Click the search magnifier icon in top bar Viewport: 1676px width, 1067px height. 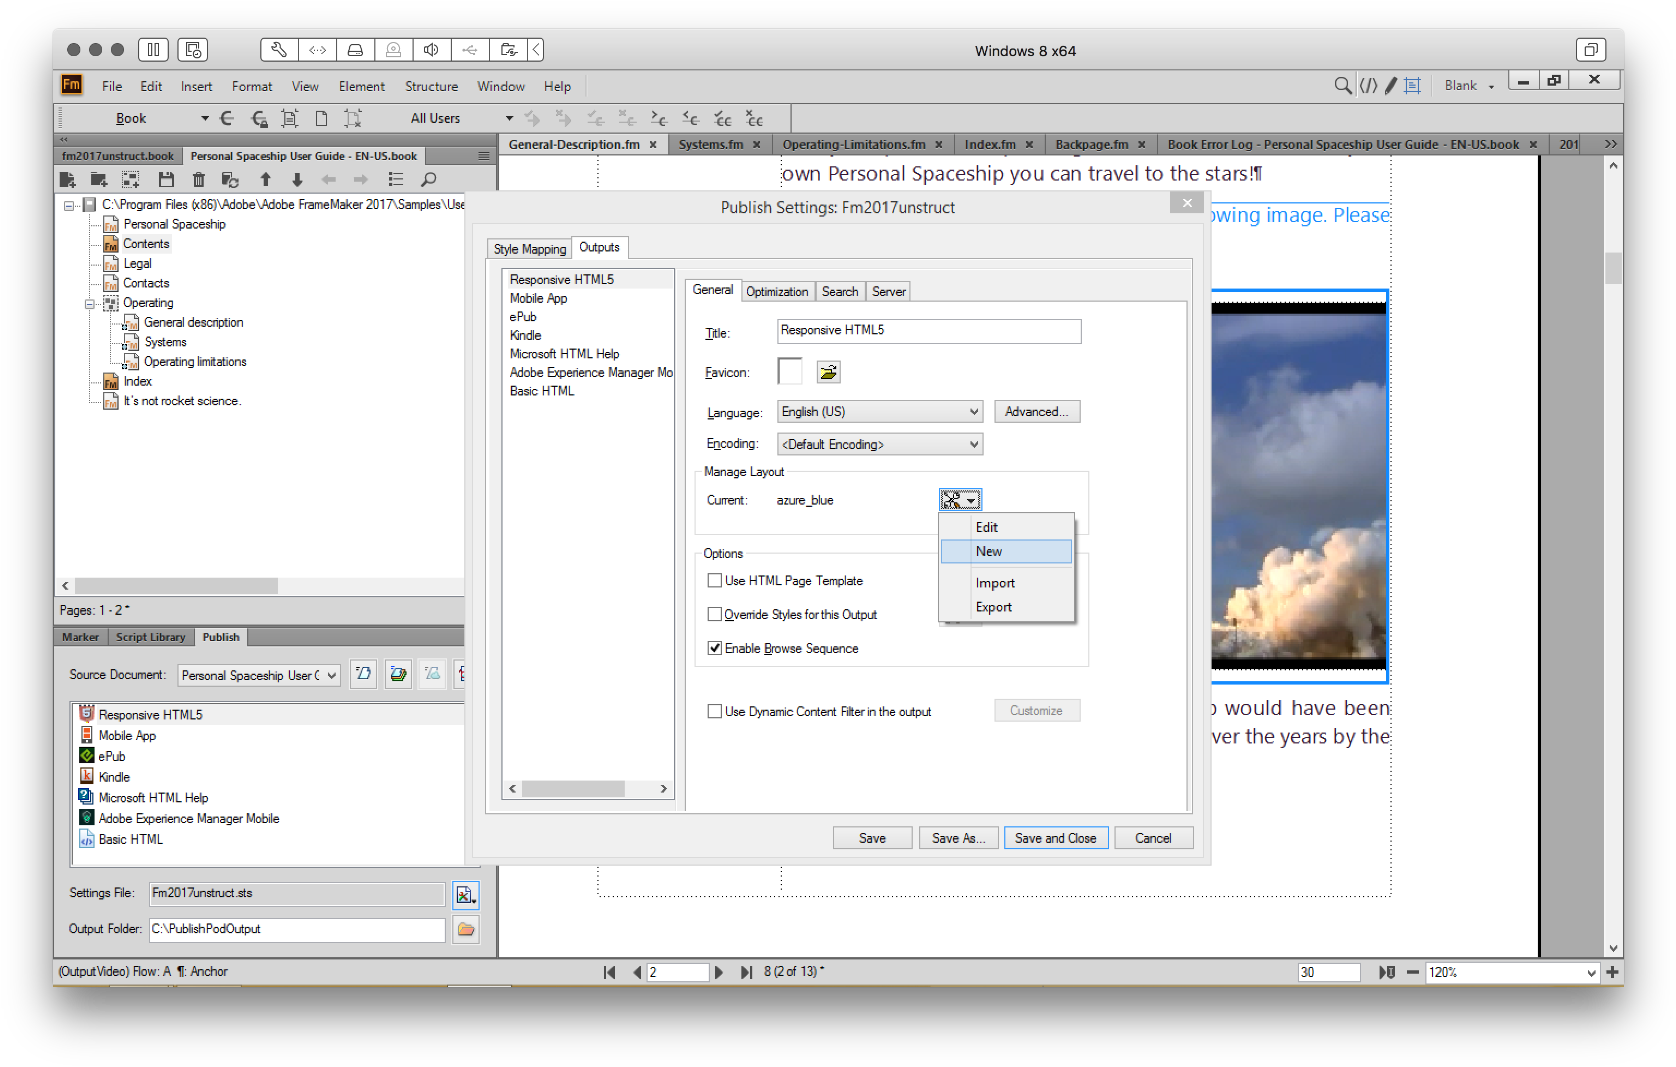click(1342, 86)
